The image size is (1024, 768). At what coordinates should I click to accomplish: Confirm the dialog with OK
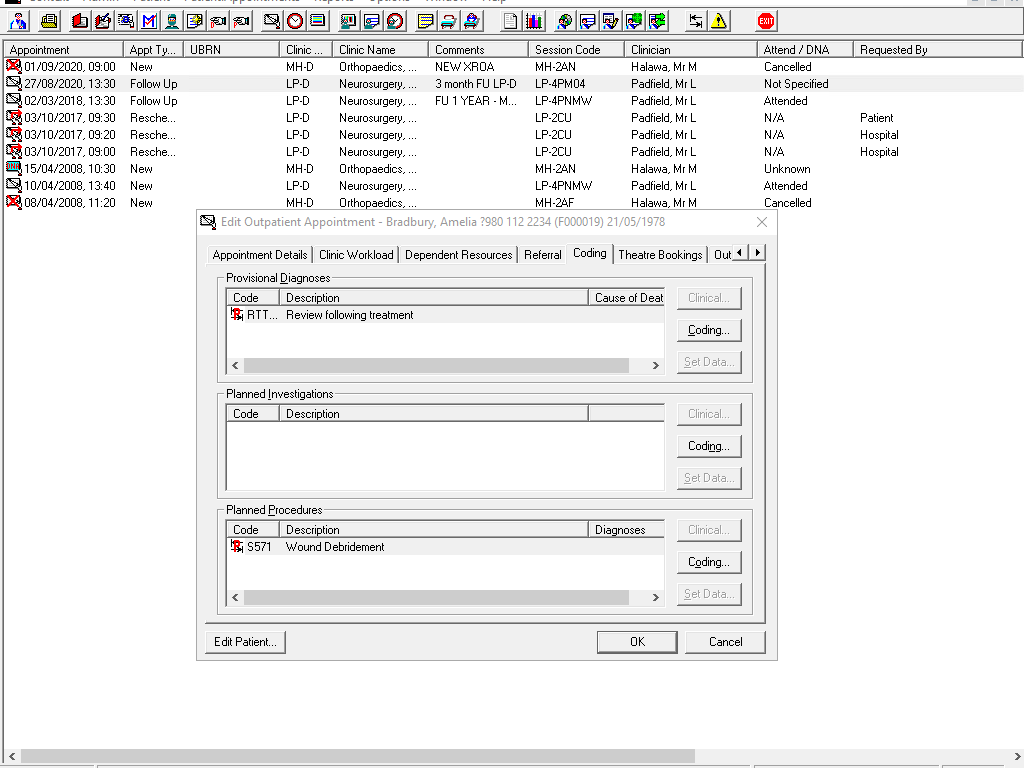(x=637, y=642)
